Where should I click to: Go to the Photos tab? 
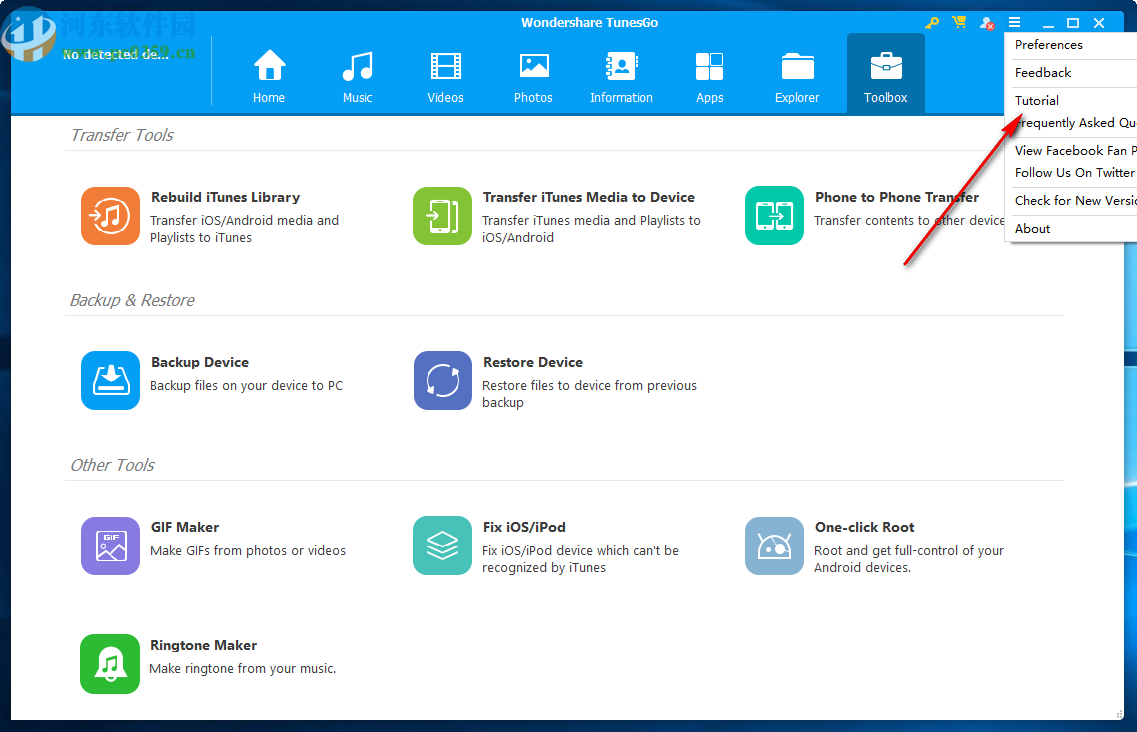point(533,76)
